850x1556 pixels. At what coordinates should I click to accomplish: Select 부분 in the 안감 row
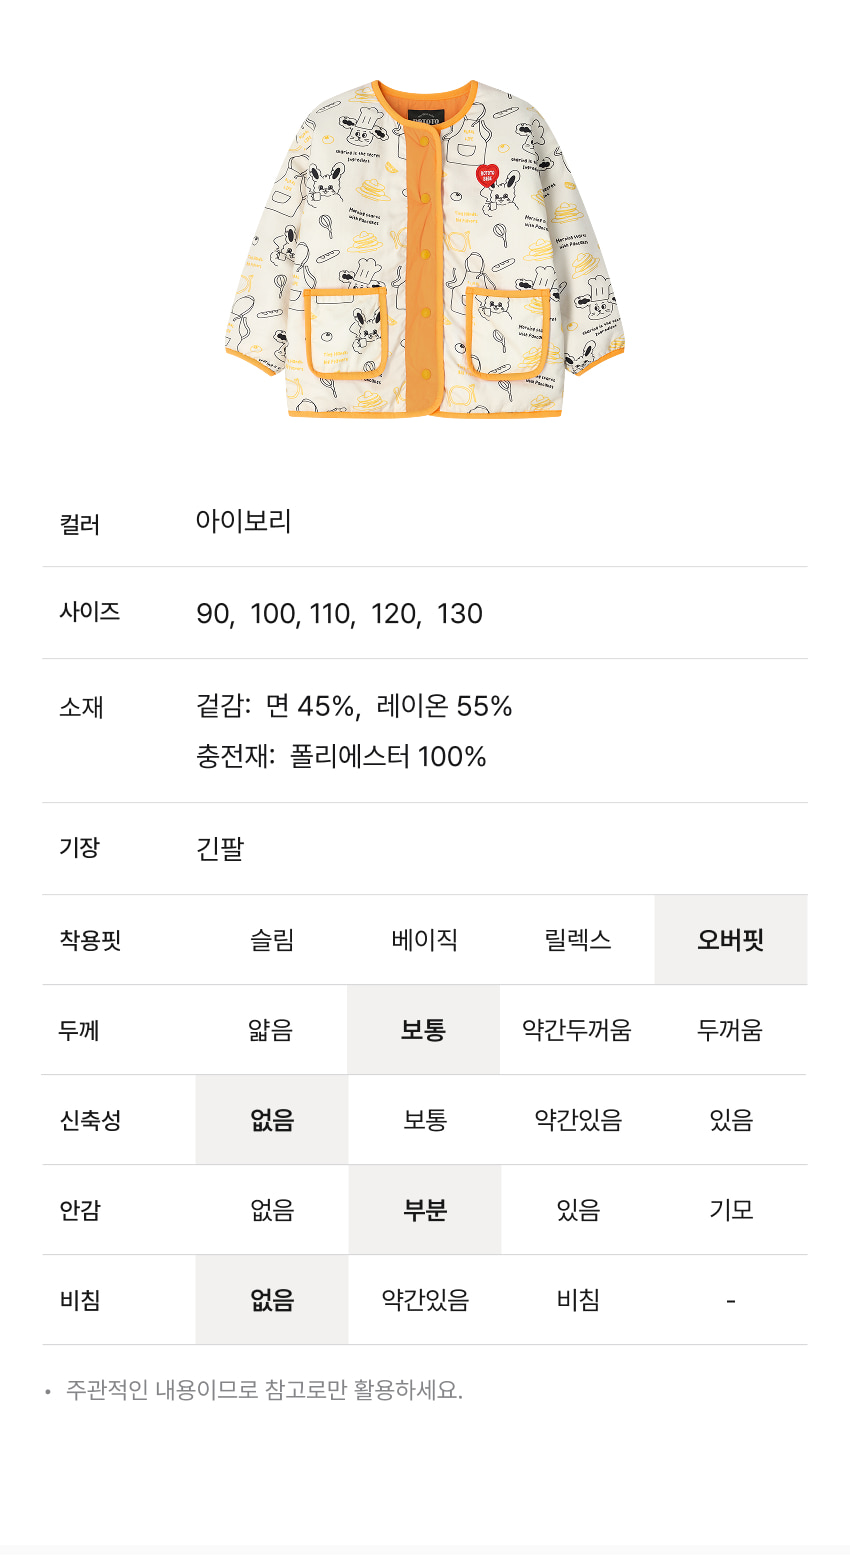pos(425,1210)
